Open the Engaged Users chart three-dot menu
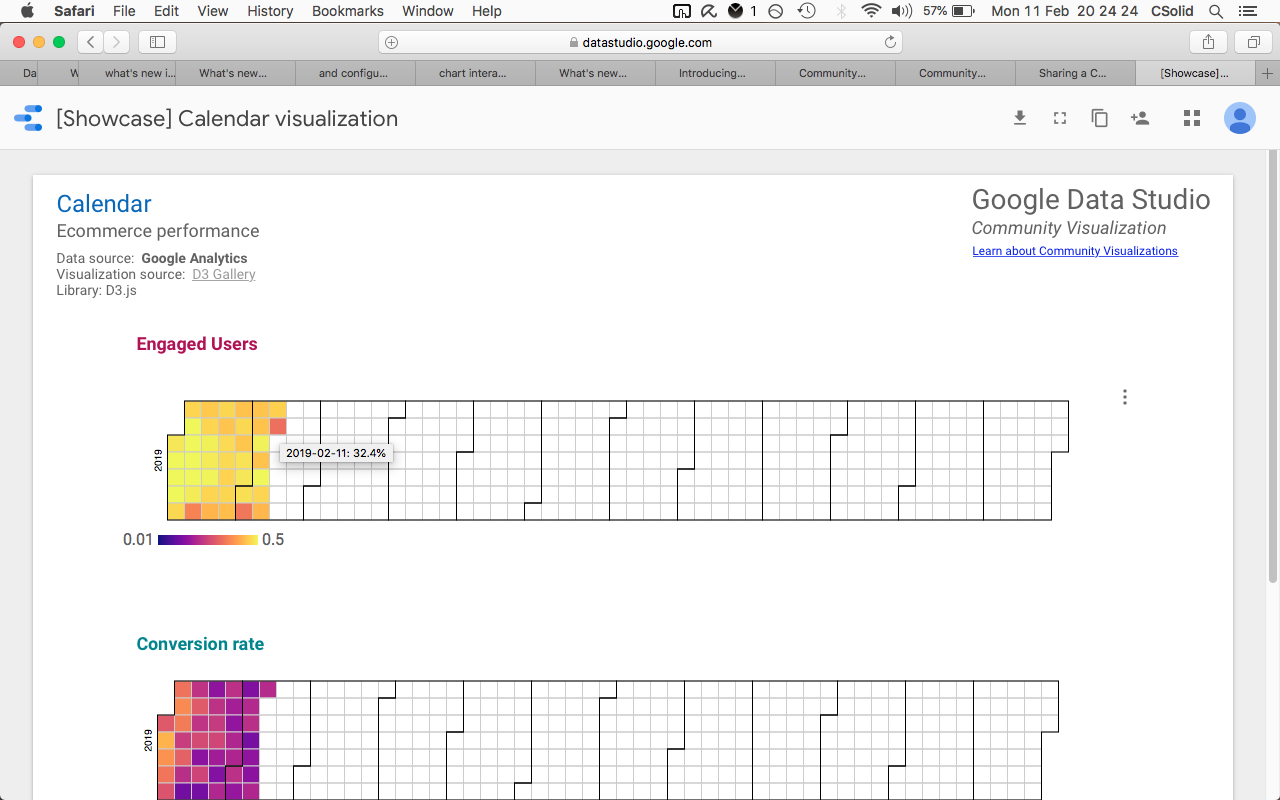Screen dimensions: 1280x800 1125,397
